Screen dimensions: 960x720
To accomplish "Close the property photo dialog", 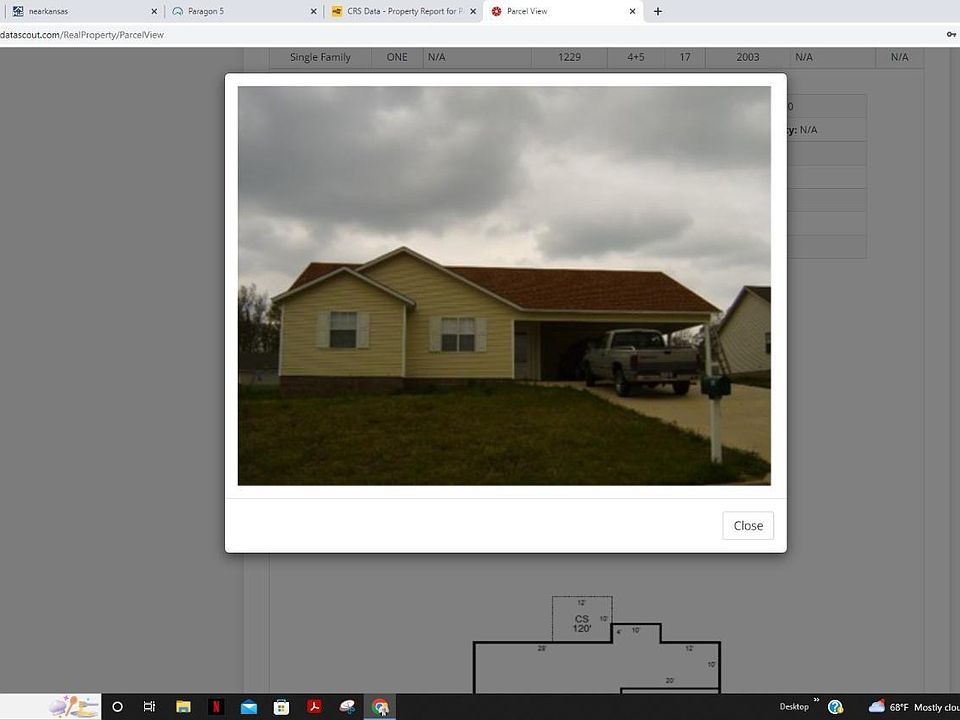I will point(748,525).
